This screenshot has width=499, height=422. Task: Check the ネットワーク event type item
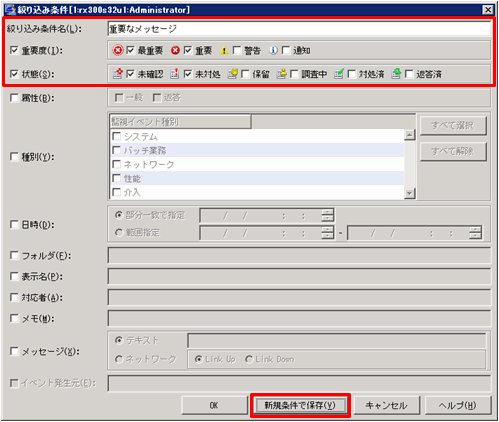[116, 164]
